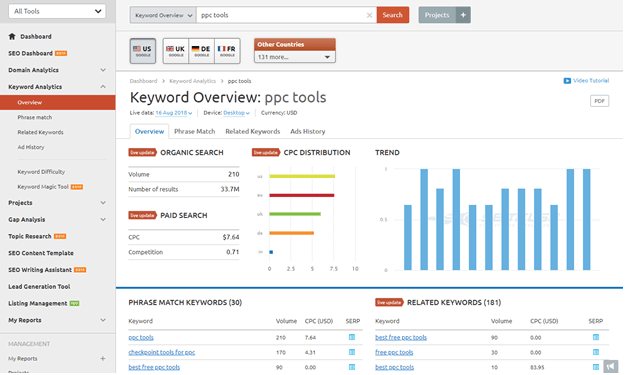
Task: Open SERP icon for checkpoint tools for ppc
Action: click(352, 352)
